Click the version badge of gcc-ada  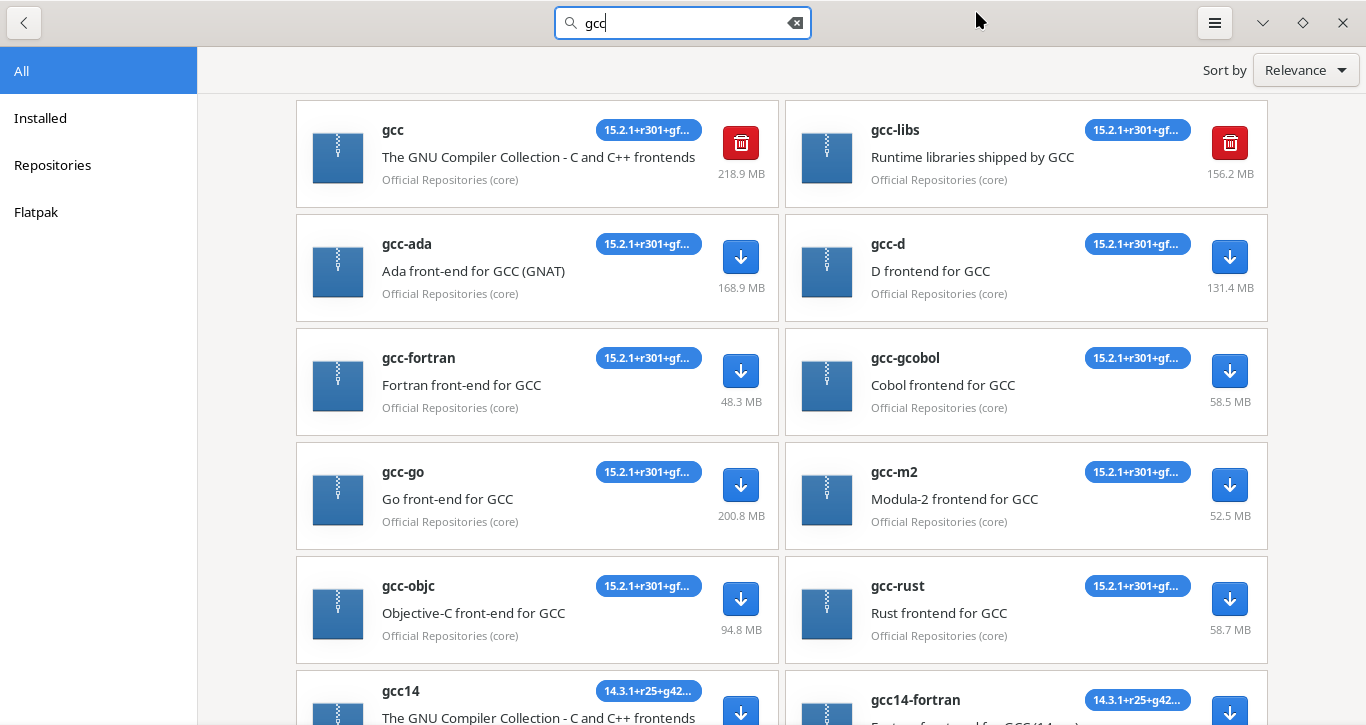click(x=649, y=244)
